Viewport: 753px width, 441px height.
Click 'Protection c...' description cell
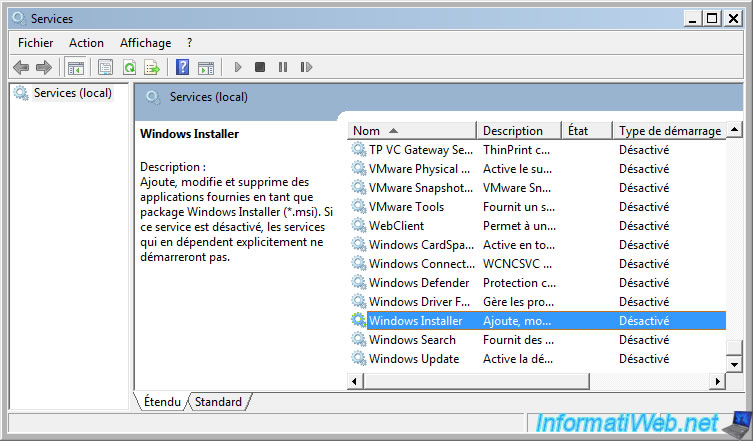pyautogui.click(x=519, y=283)
